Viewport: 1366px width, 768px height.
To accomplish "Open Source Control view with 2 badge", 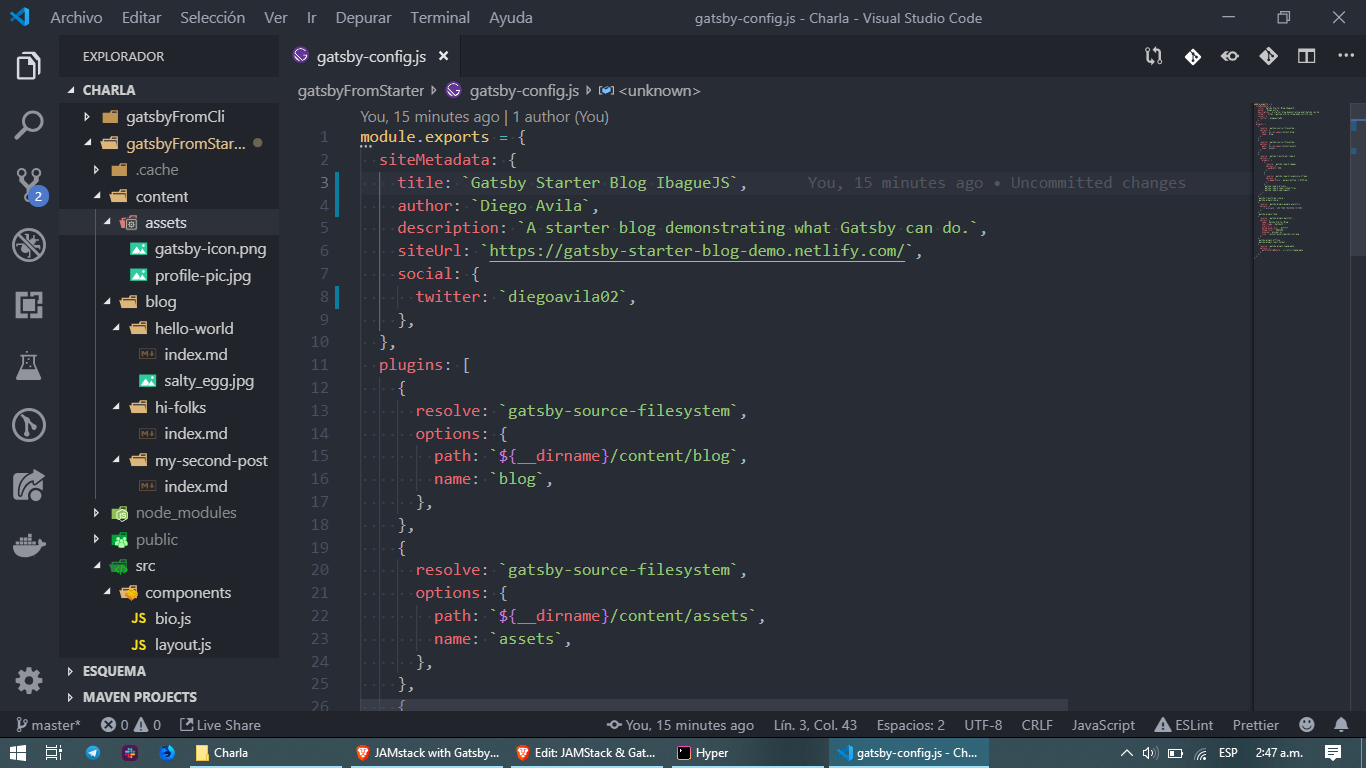I will pyautogui.click(x=29, y=184).
